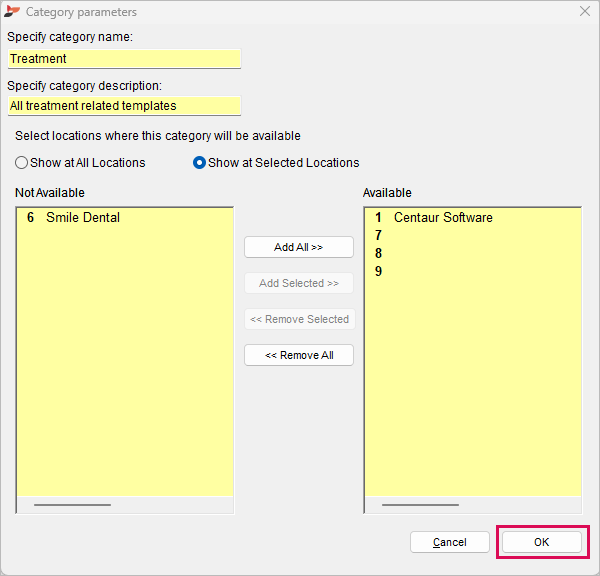
Task: Click the category name field containing Treatment
Action: pyautogui.click(x=124, y=59)
